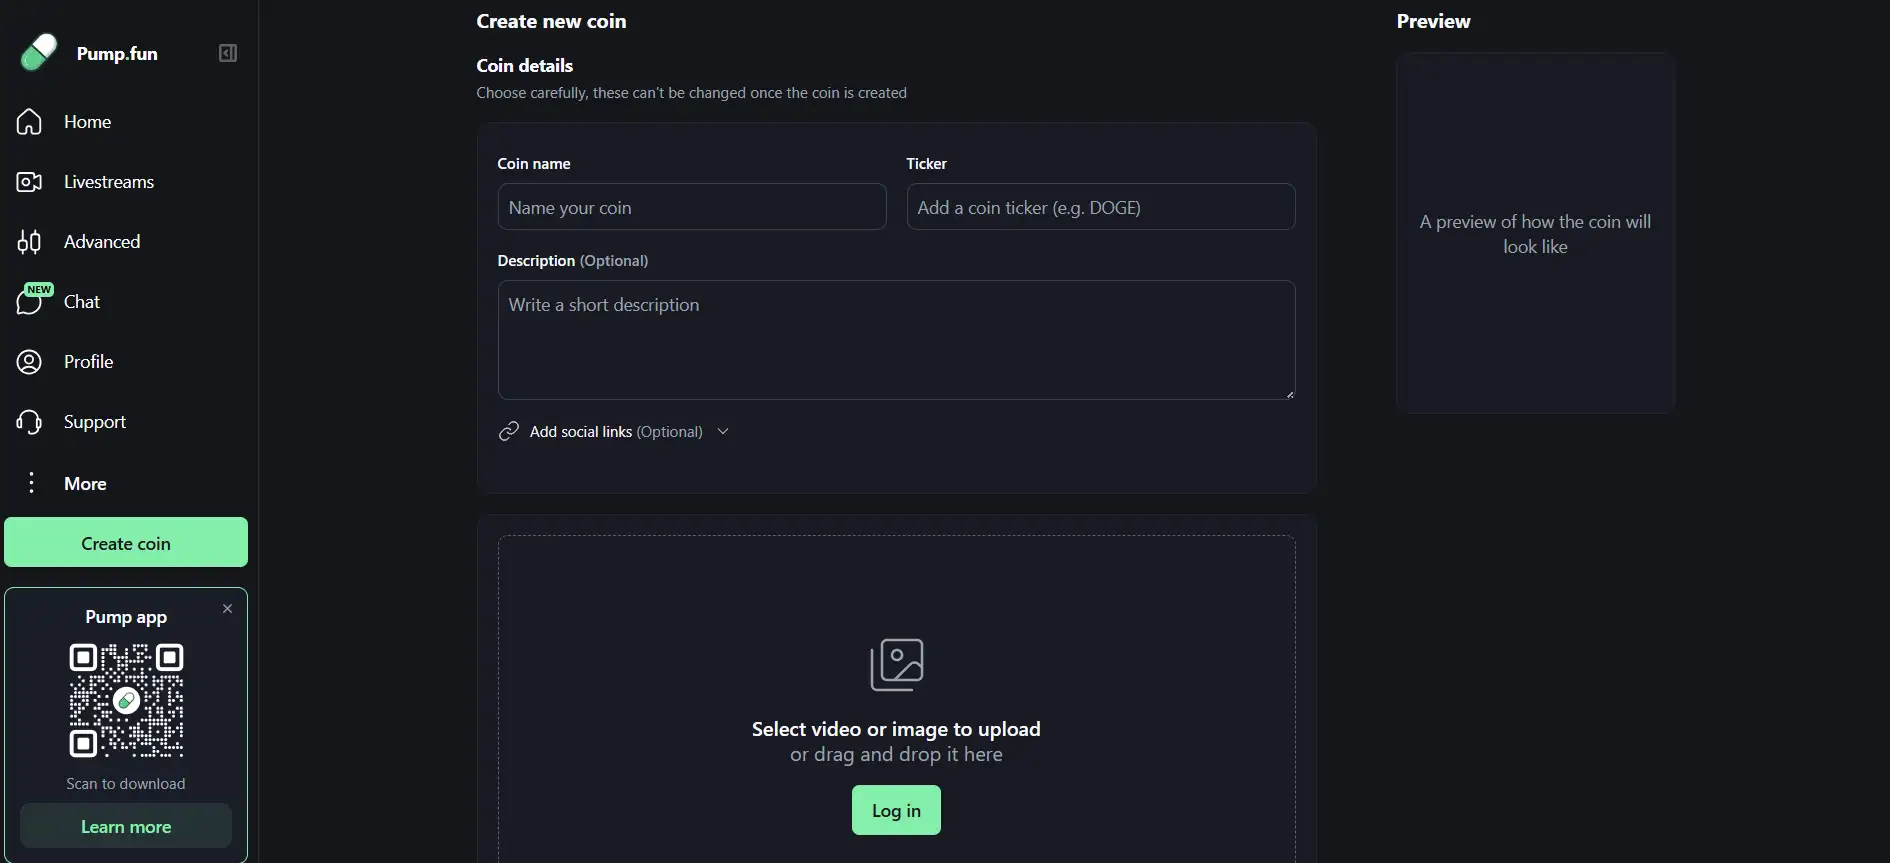Click the link chain icon beside social links
1890x863 pixels.
(x=509, y=432)
